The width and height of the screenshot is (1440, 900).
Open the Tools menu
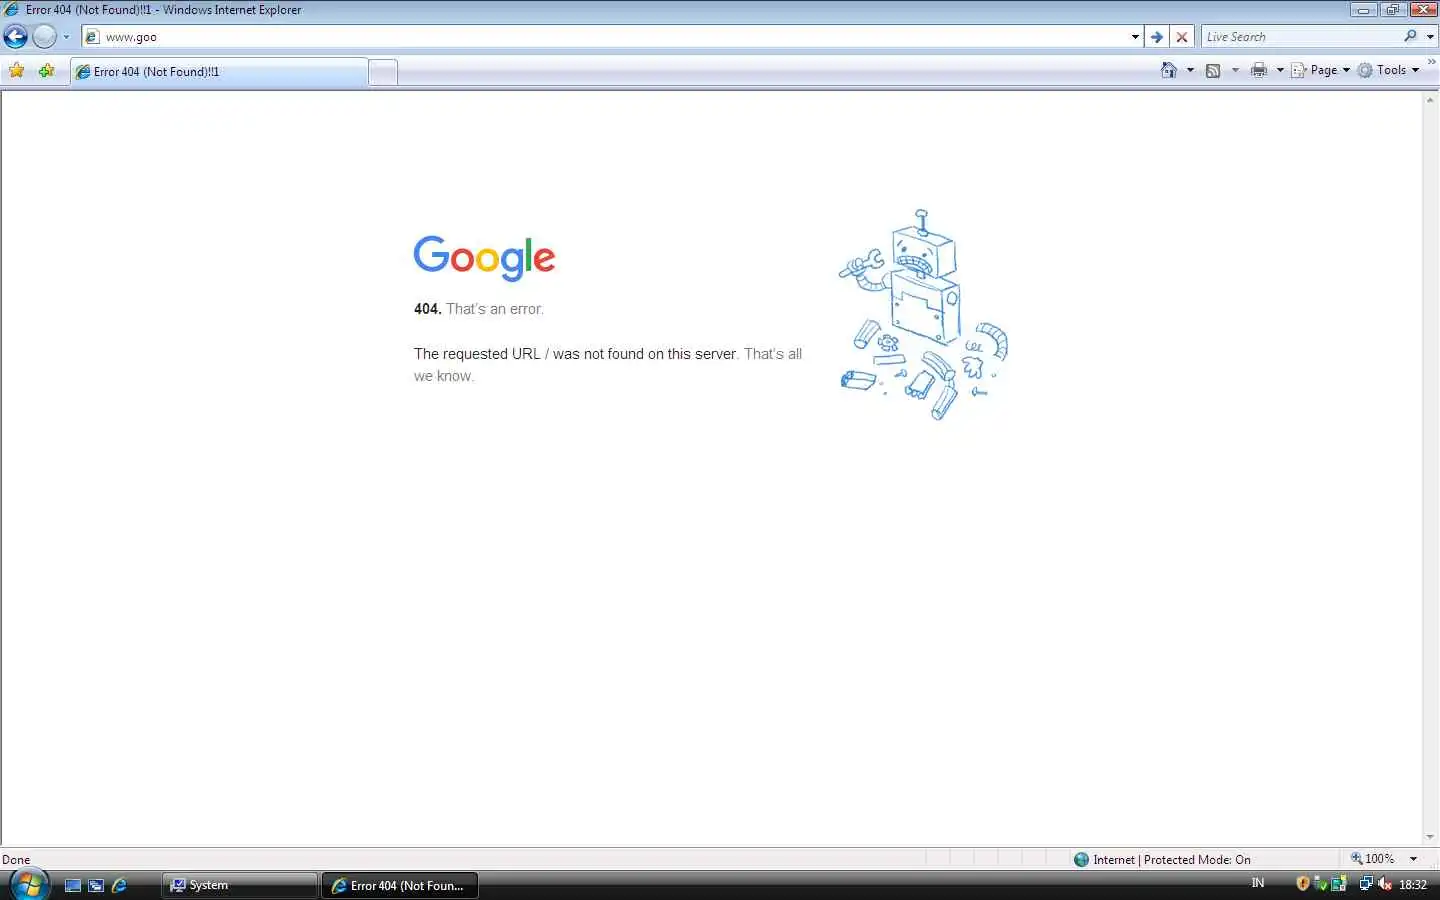click(1389, 70)
